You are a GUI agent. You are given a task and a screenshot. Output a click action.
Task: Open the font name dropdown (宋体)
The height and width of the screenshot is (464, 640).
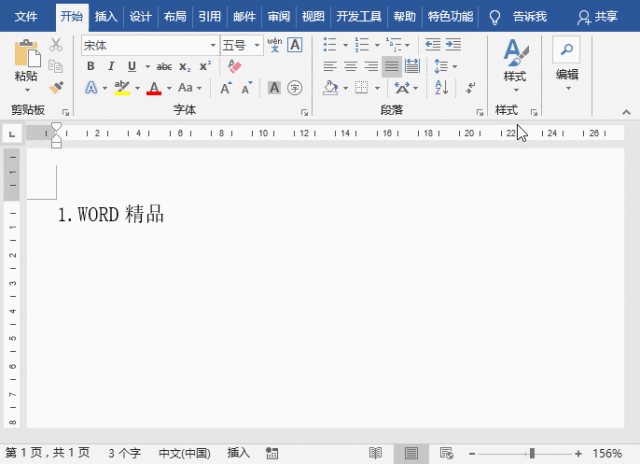click(x=213, y=45)
